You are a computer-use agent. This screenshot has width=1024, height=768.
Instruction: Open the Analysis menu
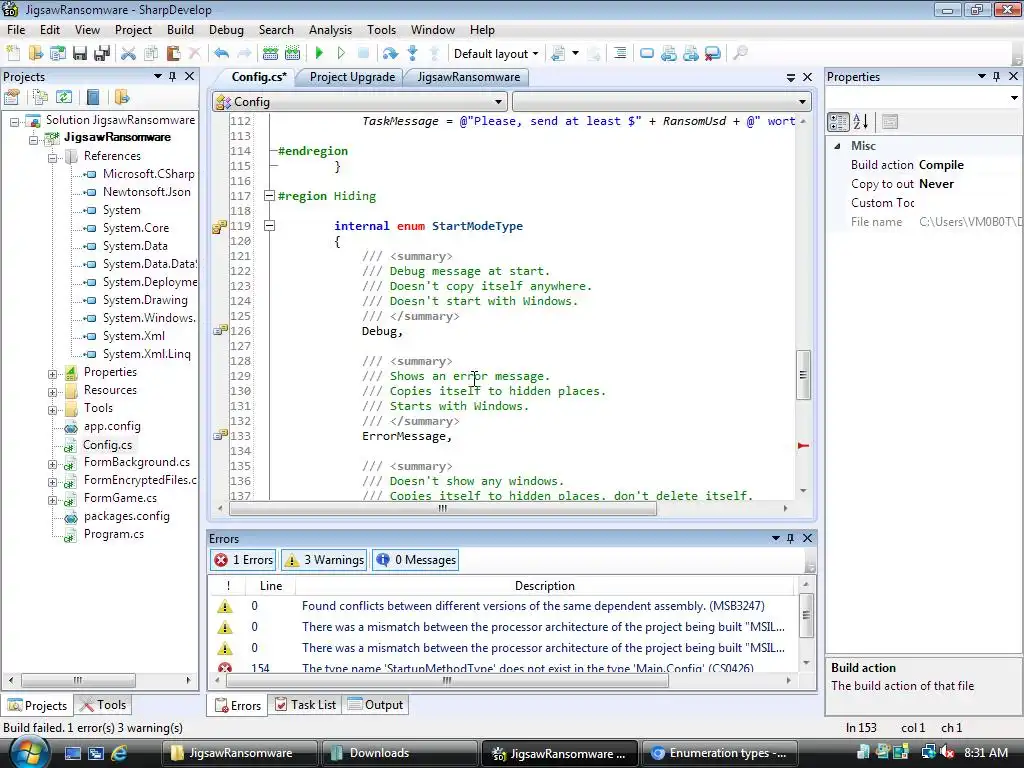click(x=330, y=30)
